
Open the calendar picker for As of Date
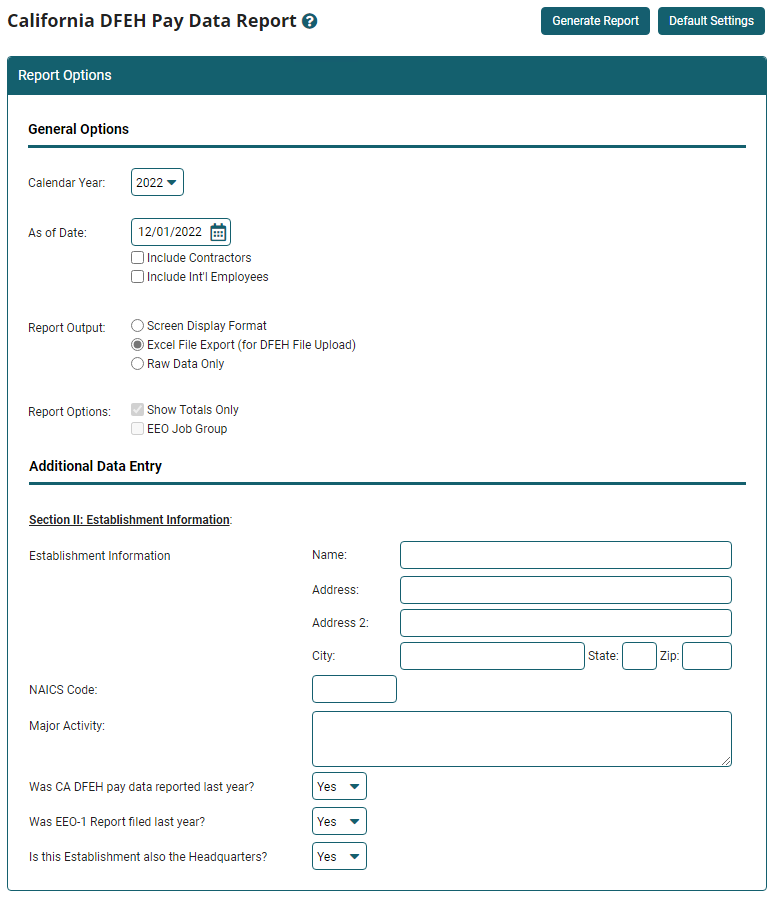click(x=218, y=232)
